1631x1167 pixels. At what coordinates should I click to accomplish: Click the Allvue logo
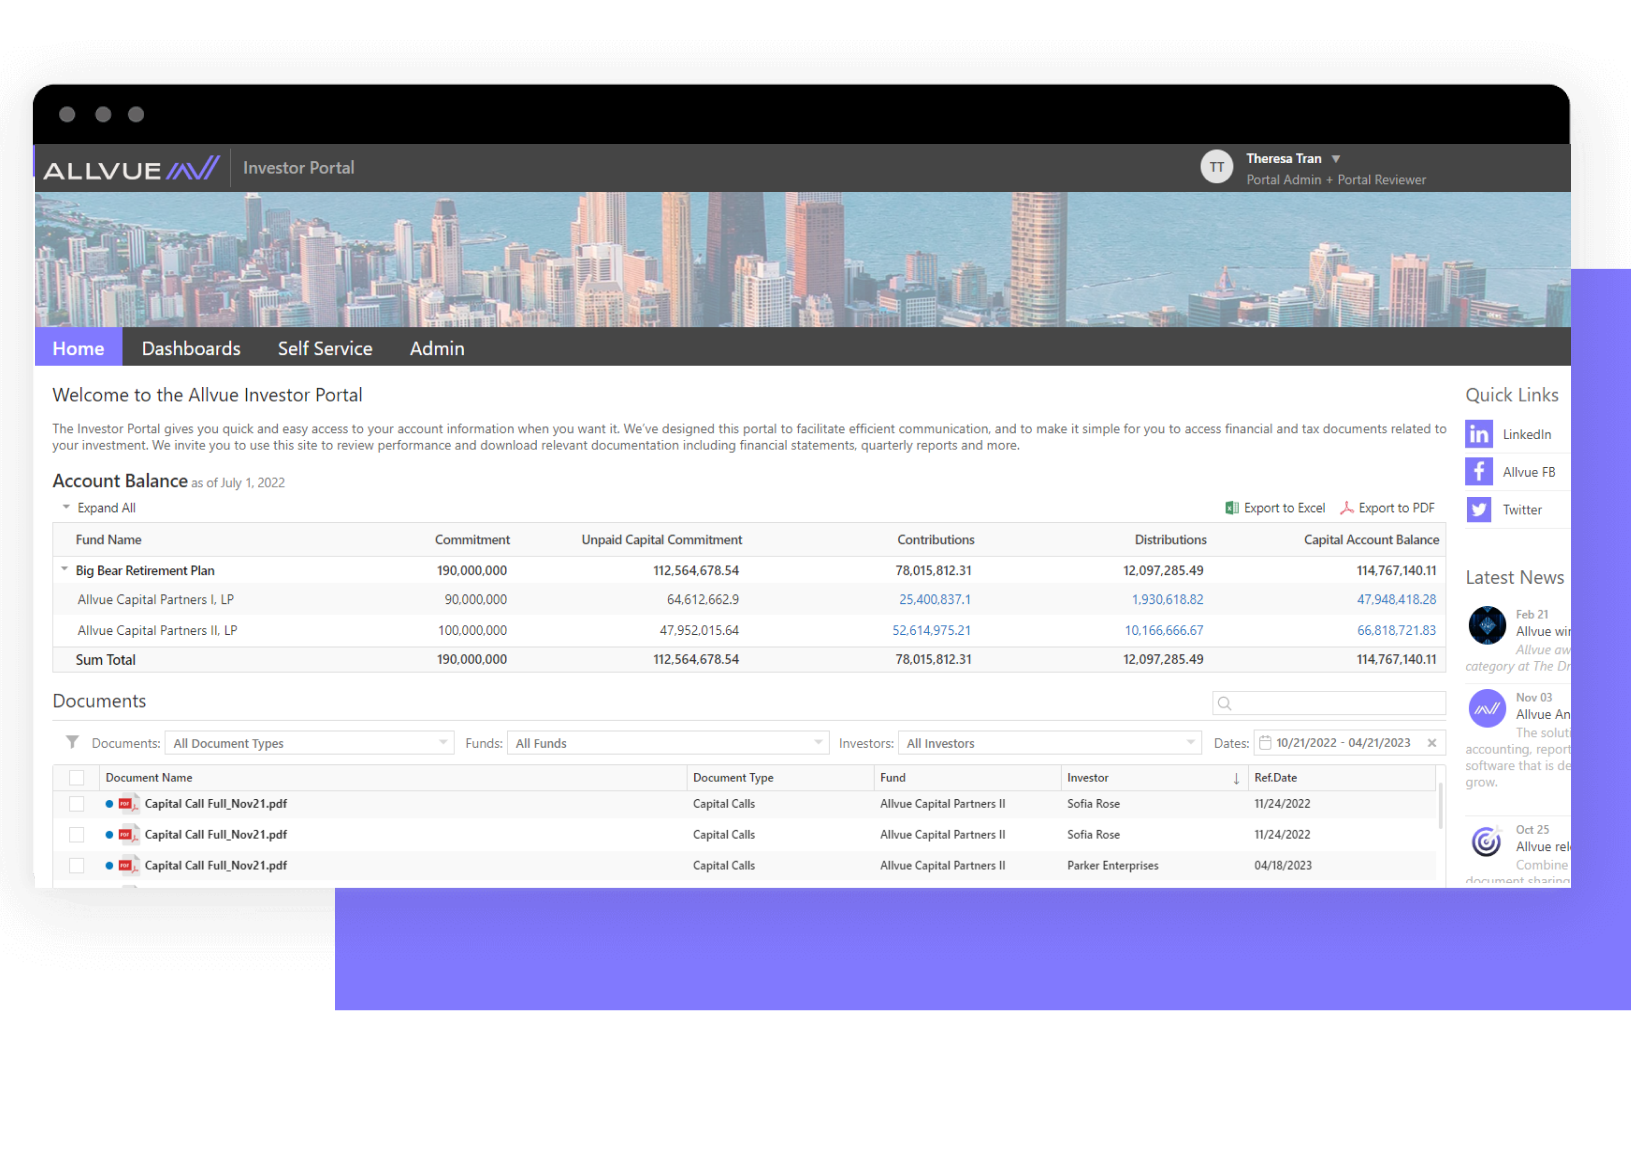(x=131, y=169)
